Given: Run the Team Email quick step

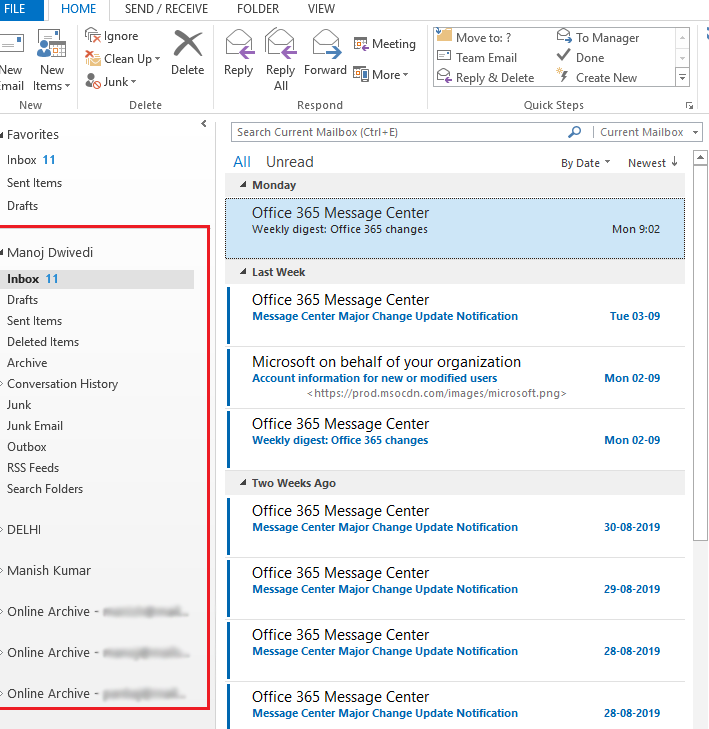Looking at the screenshot, I should pyautogui.click(x=477, y=58).
